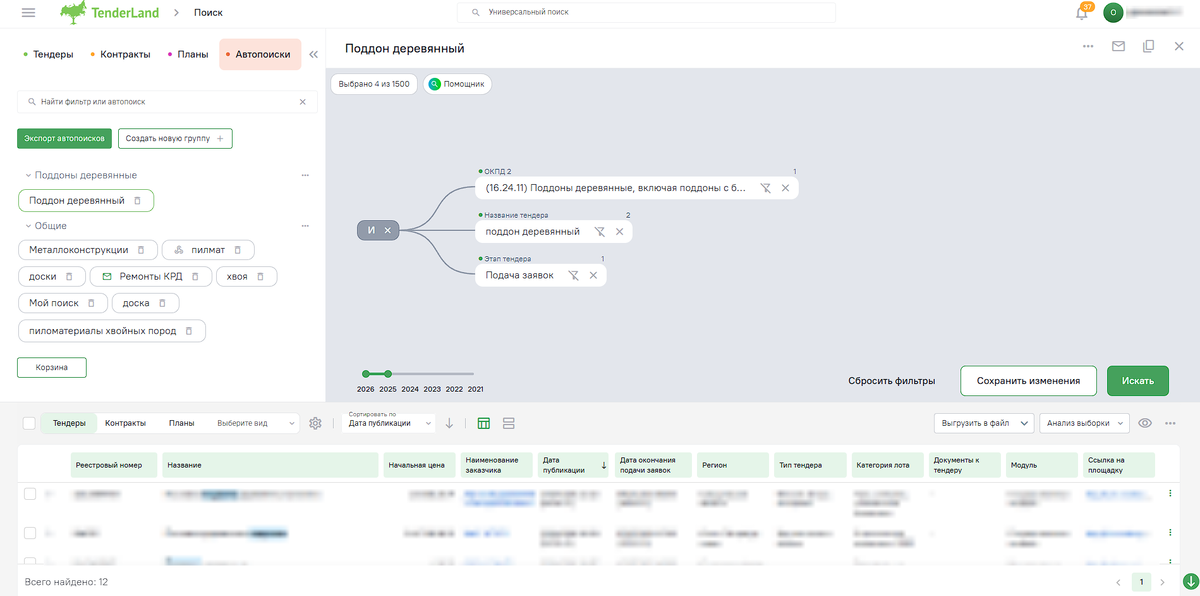Click the hamburger menu icon
This screenshot has height=596, width=1200.
(x=28, y=13)
